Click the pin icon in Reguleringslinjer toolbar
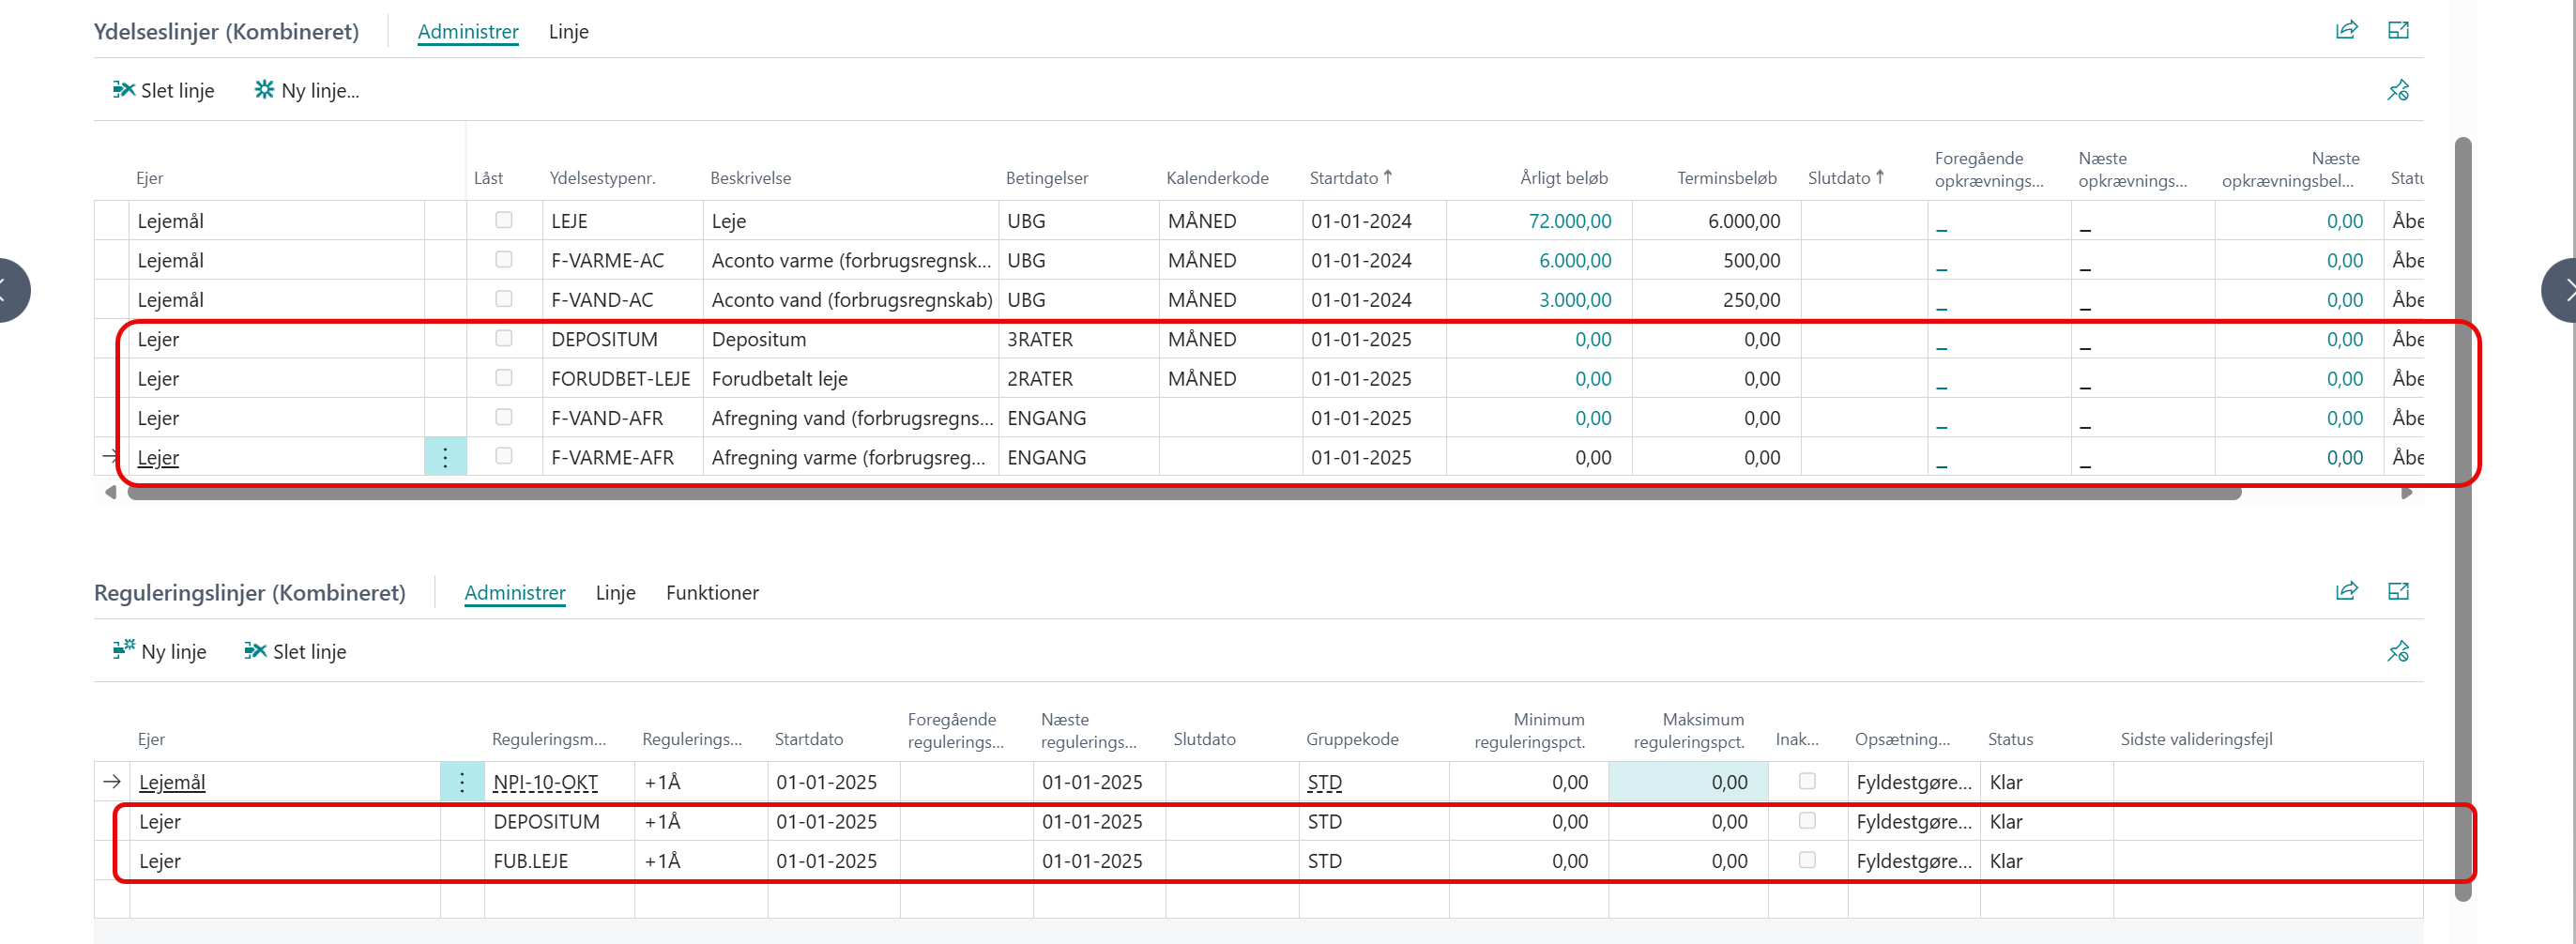2576x944 pixels. click(2398, 652)
